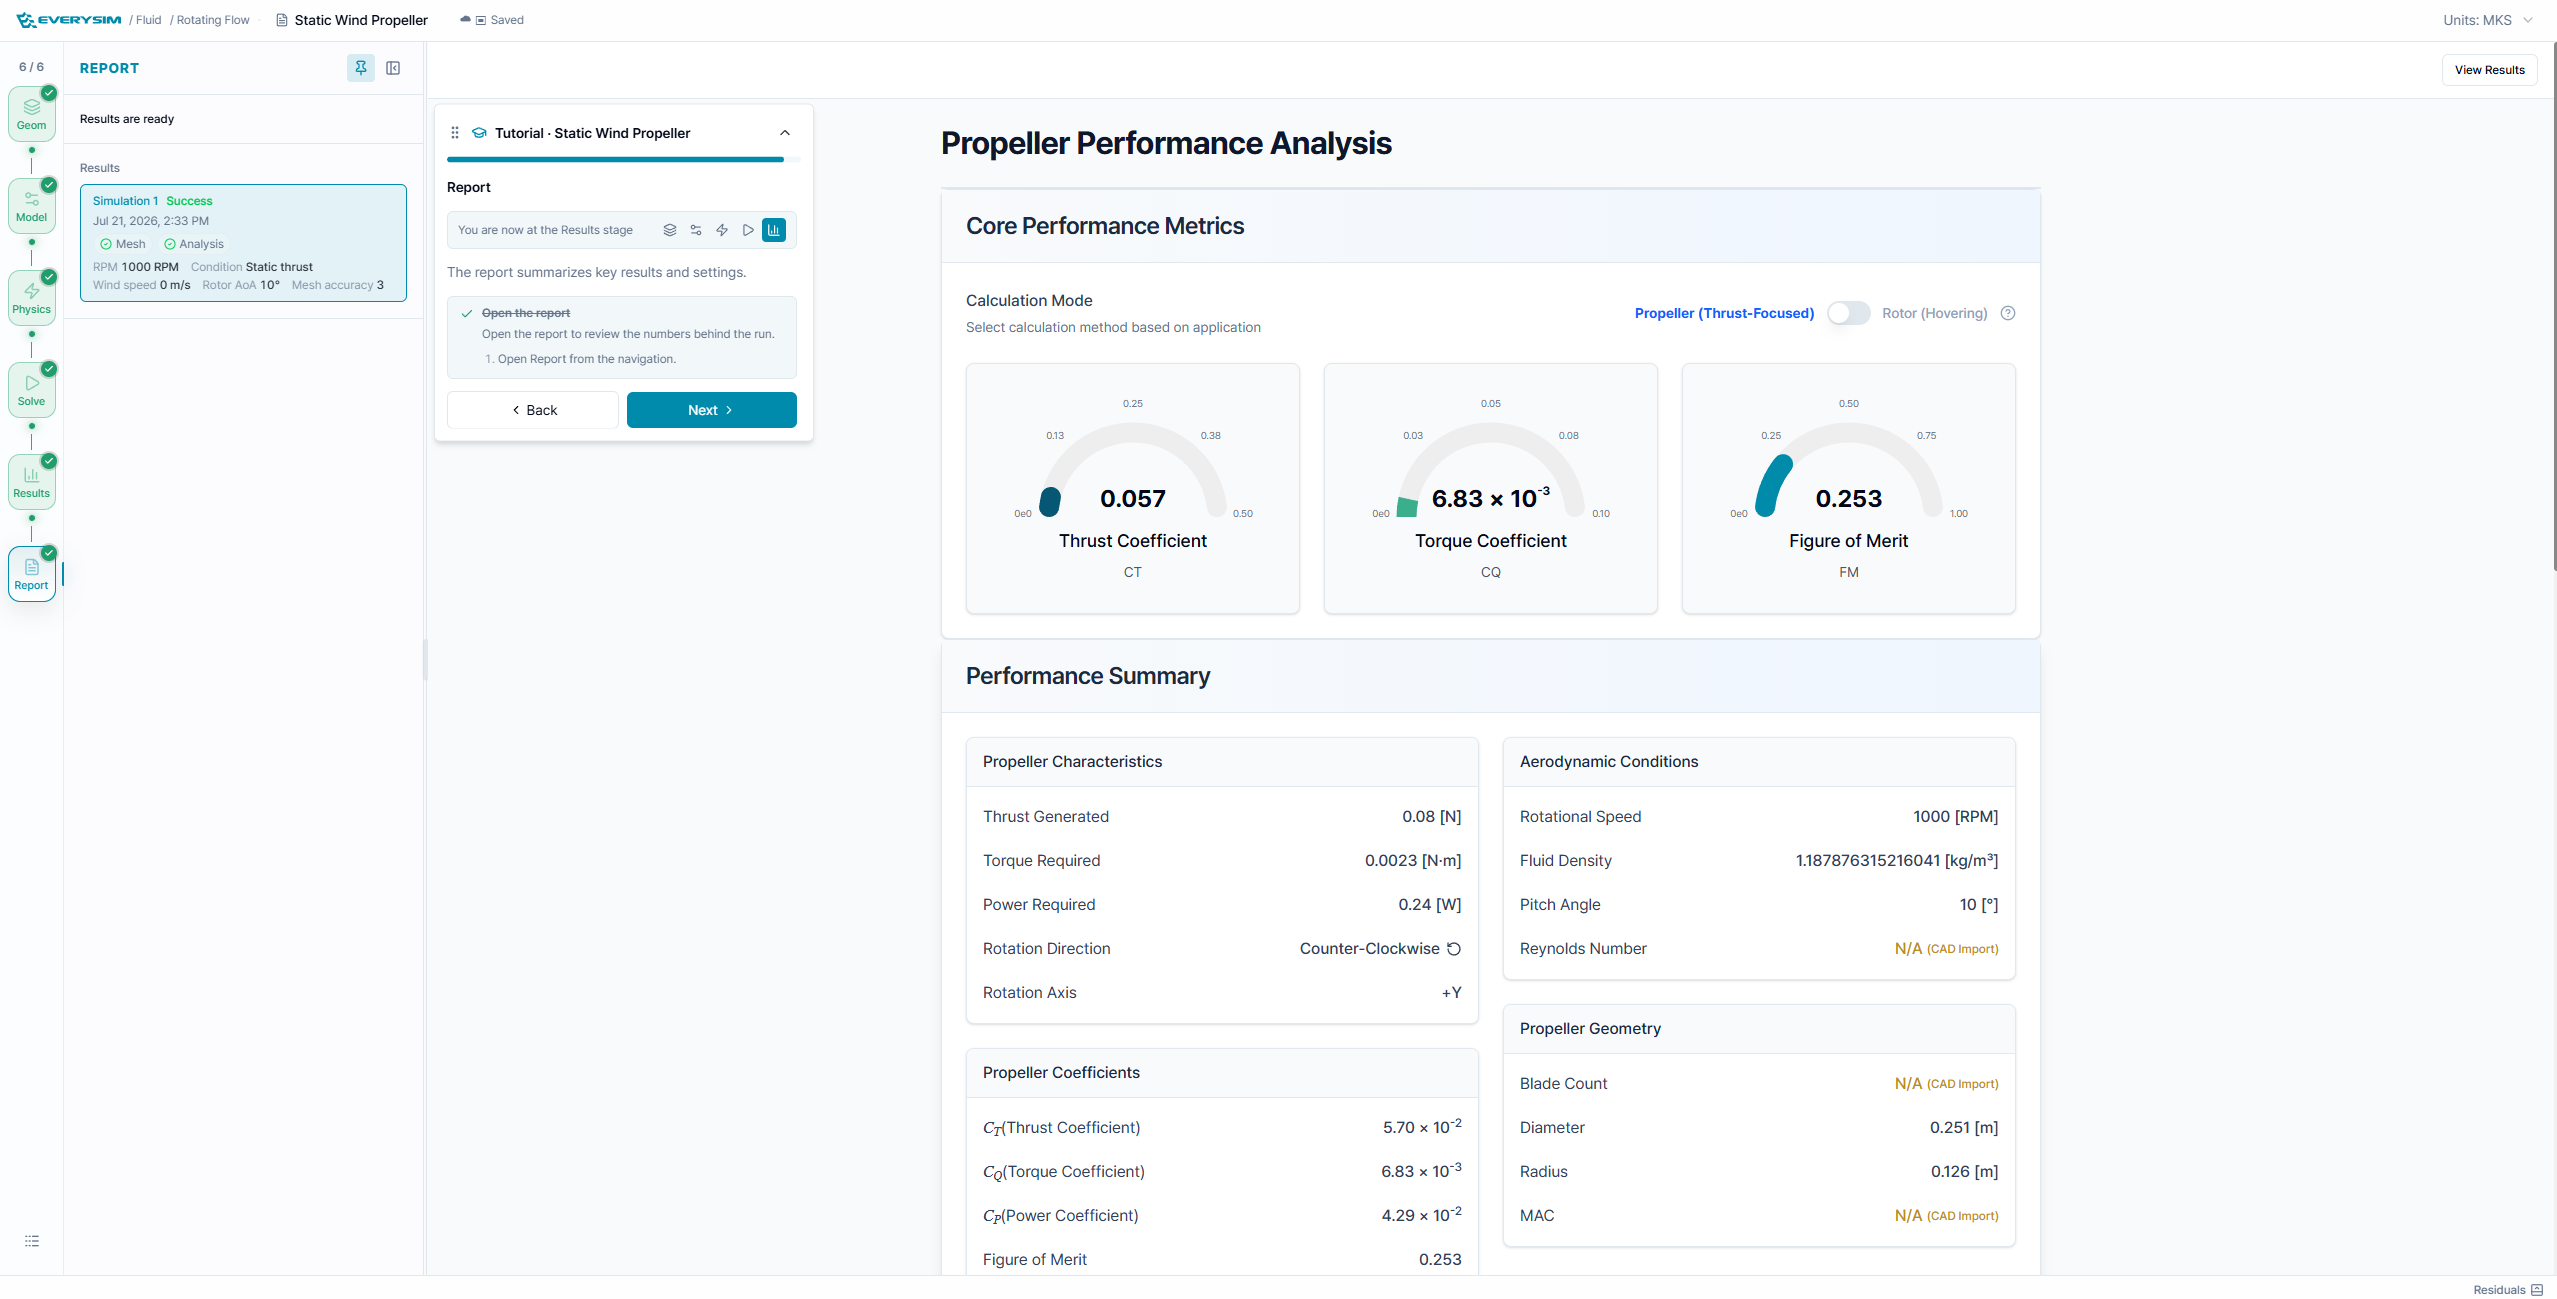Screen dimensions: 2557x1299
Task: Select the Results step icon
Action: (32, 482)
